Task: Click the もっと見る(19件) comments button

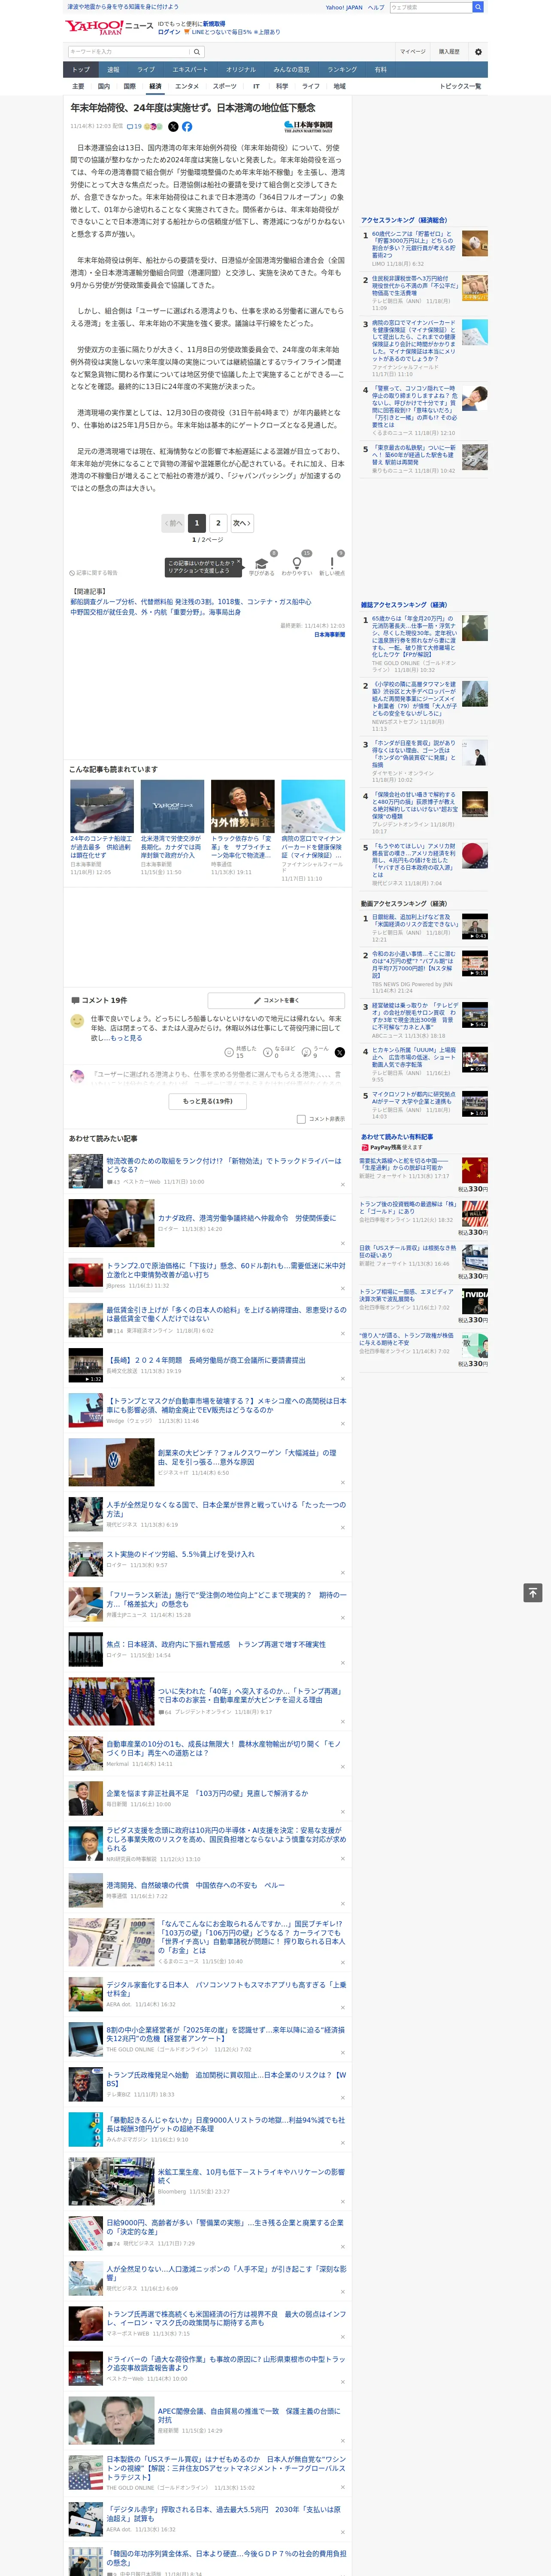Action: [207, 1101]
